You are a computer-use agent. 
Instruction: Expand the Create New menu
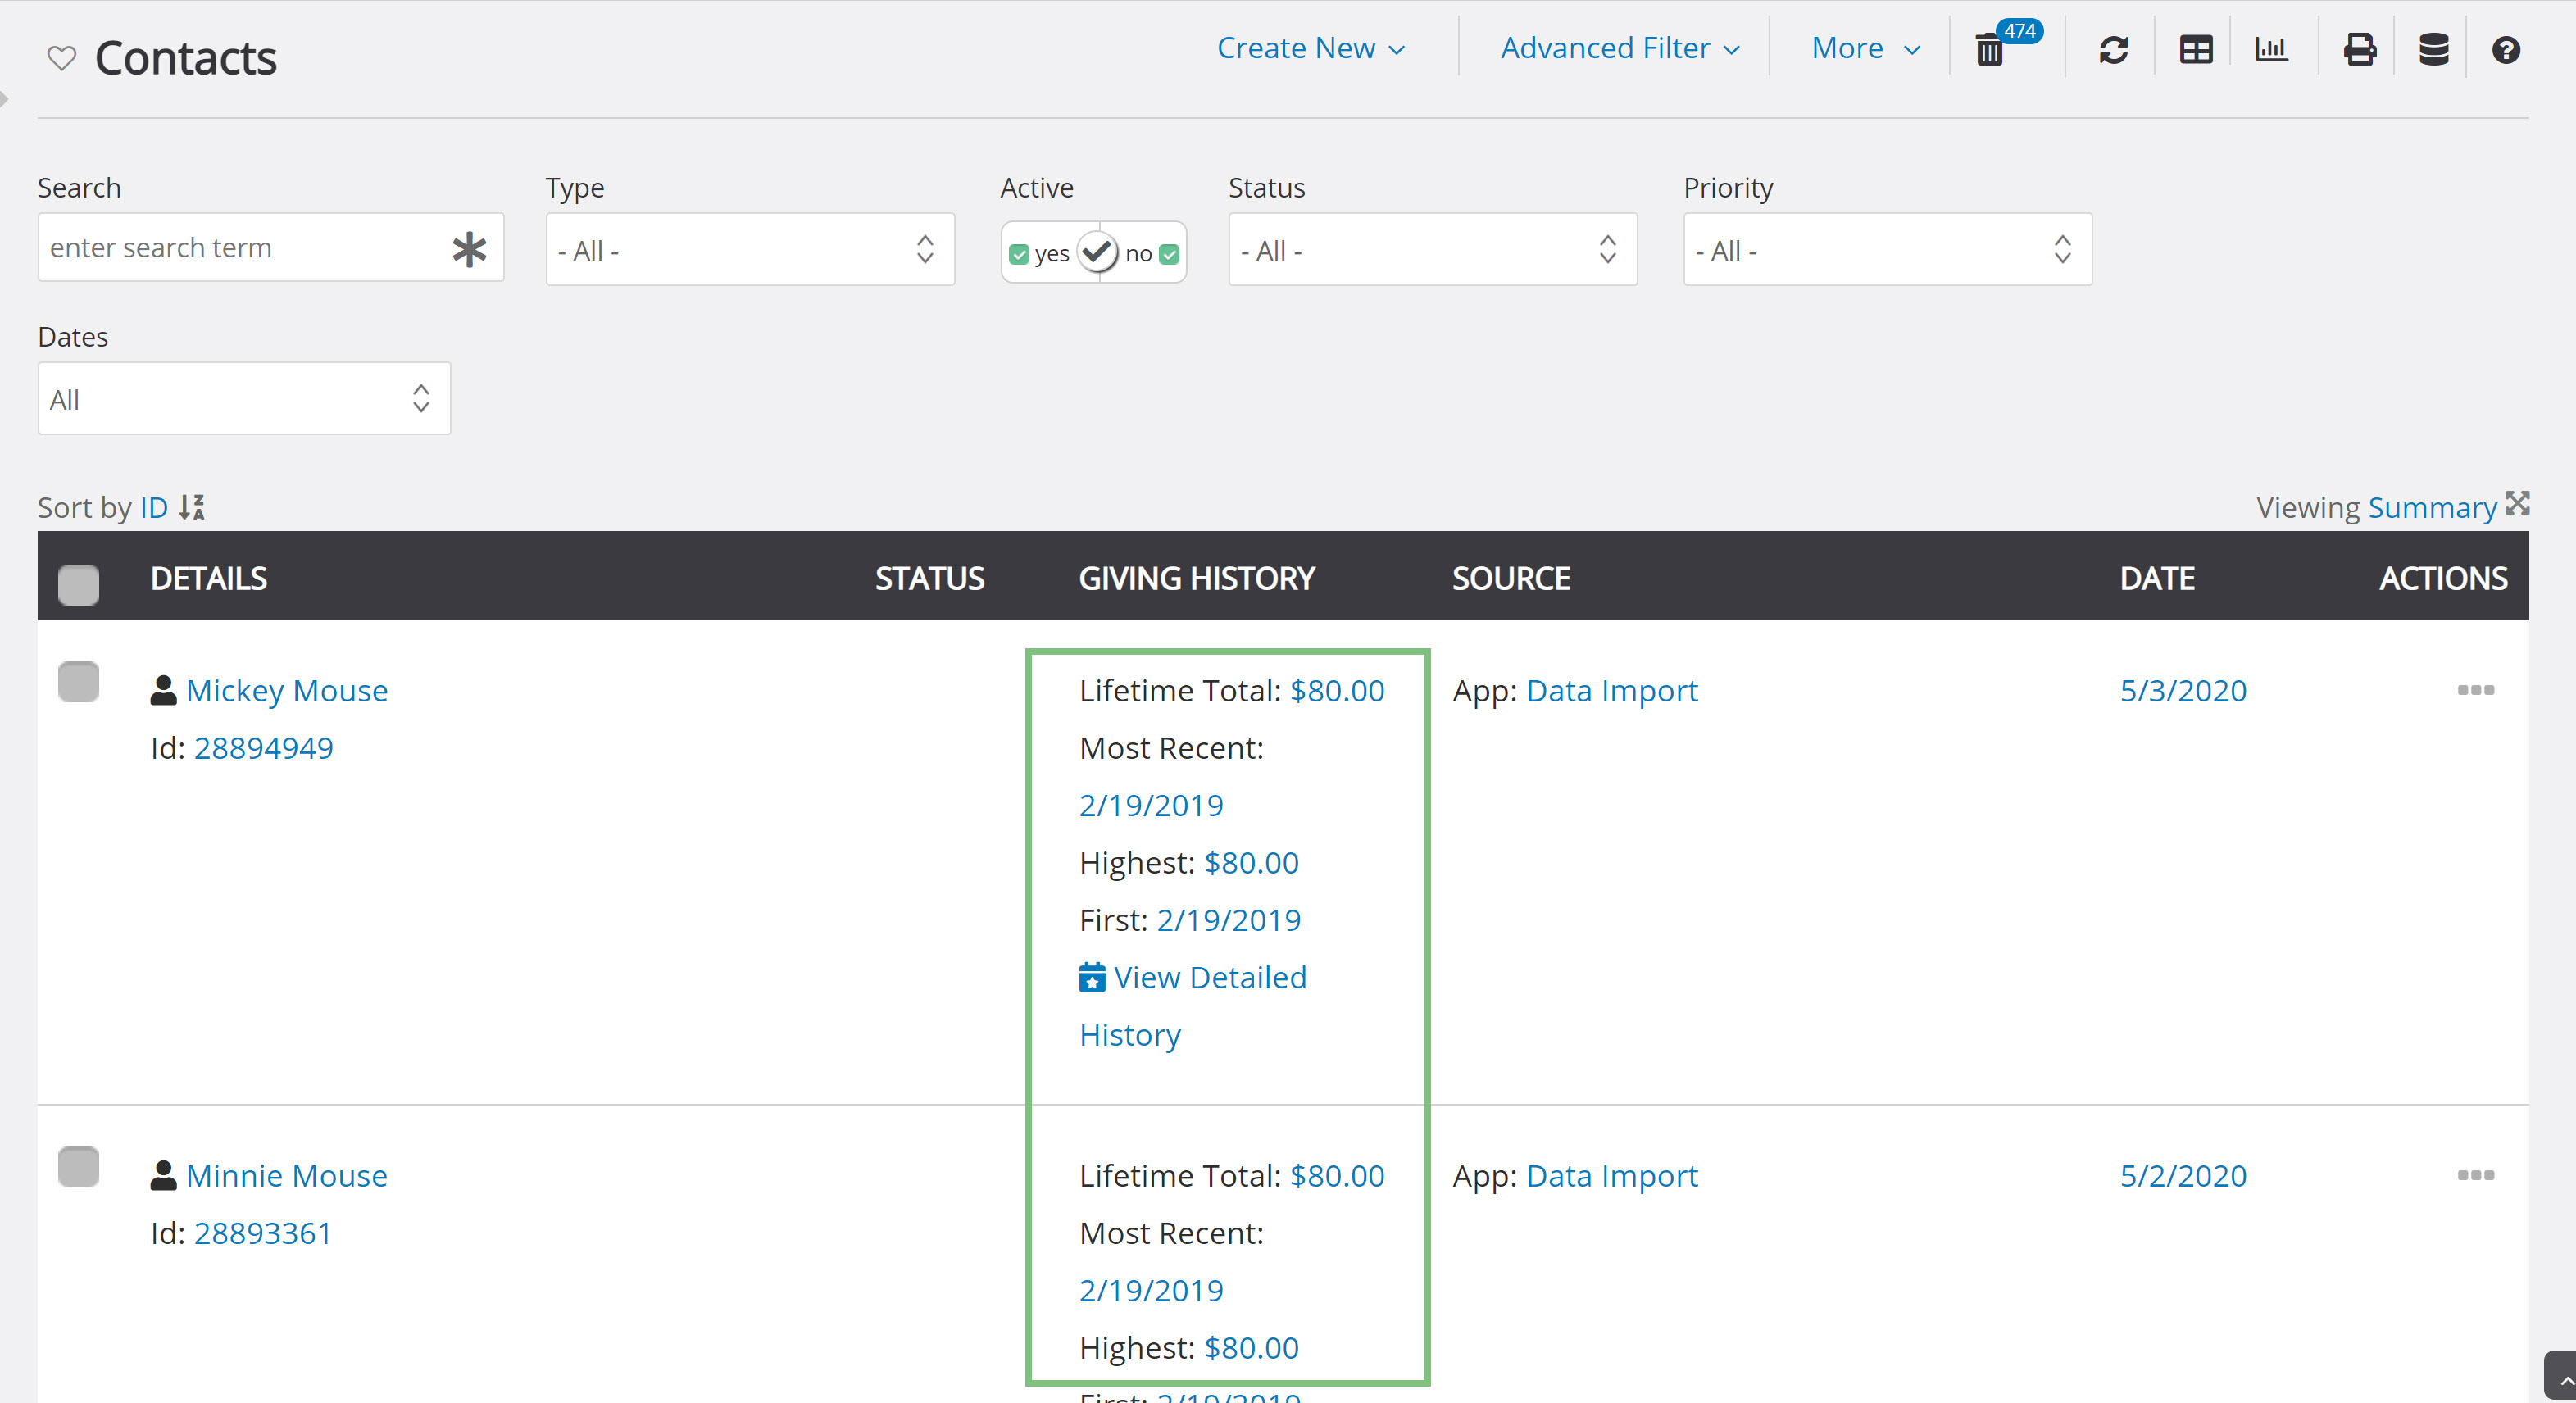click(1311, 48)
